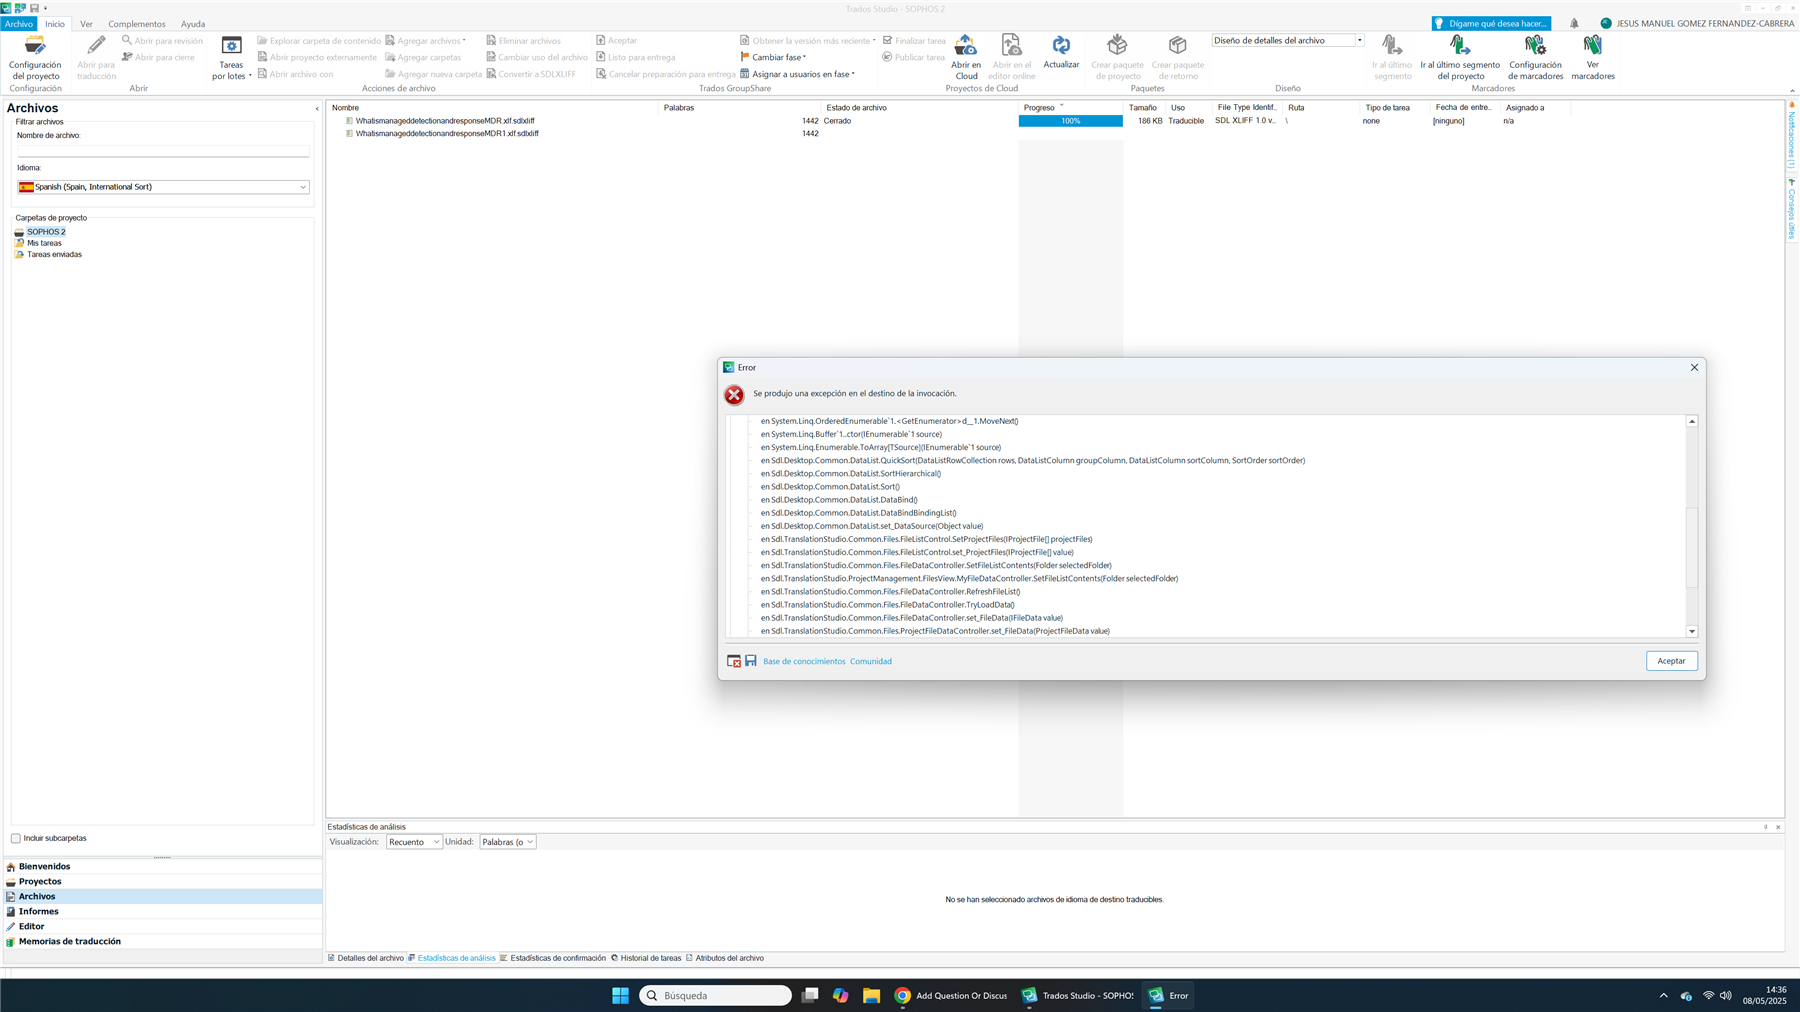Open Configuración del proyecto

coord(34,57)
